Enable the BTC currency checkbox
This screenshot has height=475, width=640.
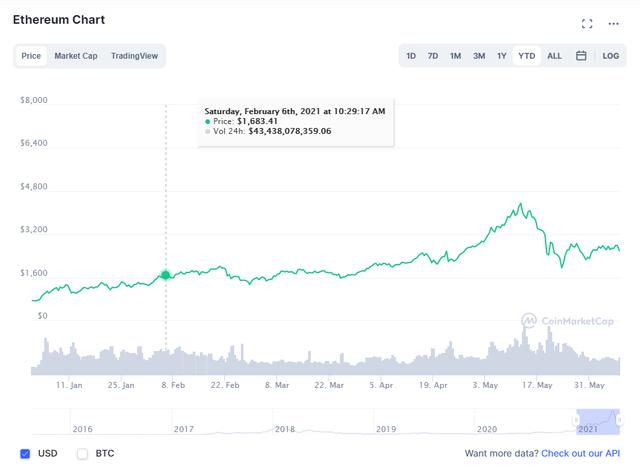tap(82, 453)
